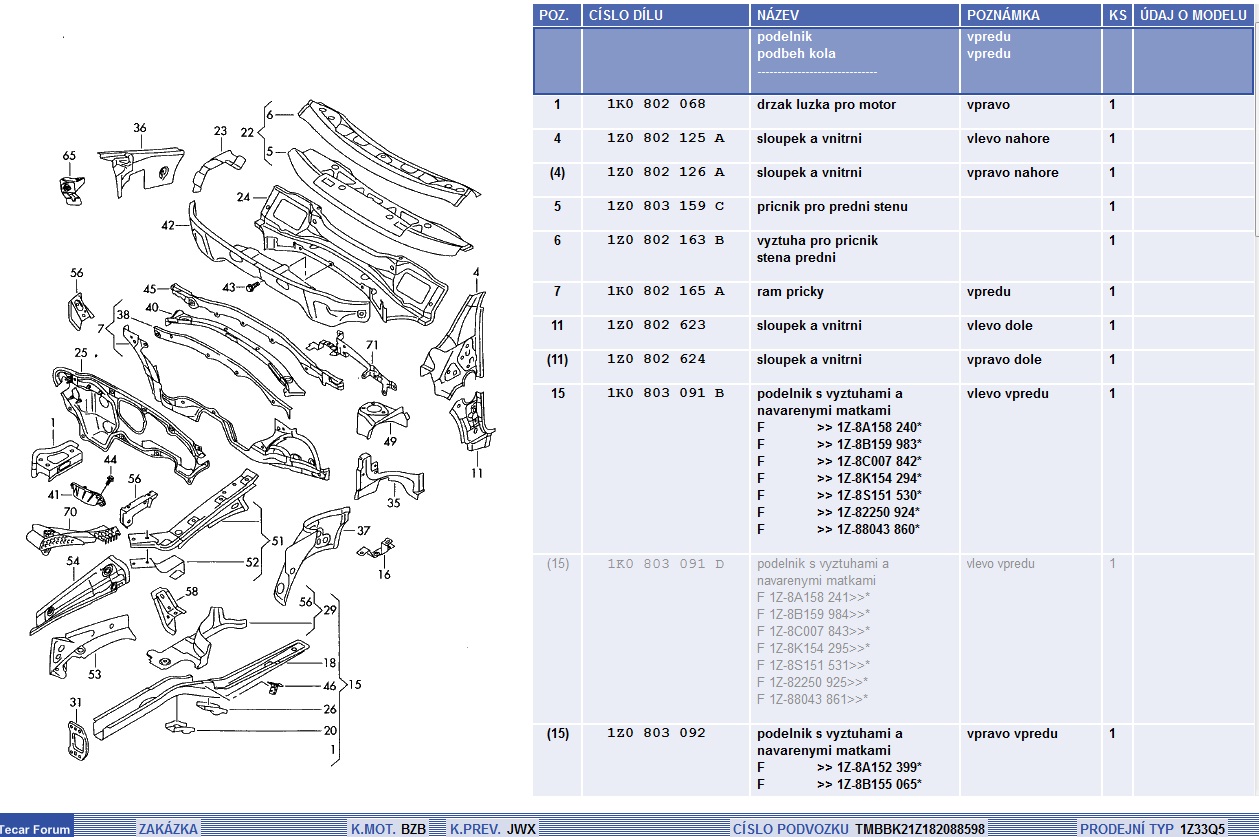Click the NÁZEV column header
Image resolution: width=1259 pixels, height=837 pixels.
coord(778,15)
